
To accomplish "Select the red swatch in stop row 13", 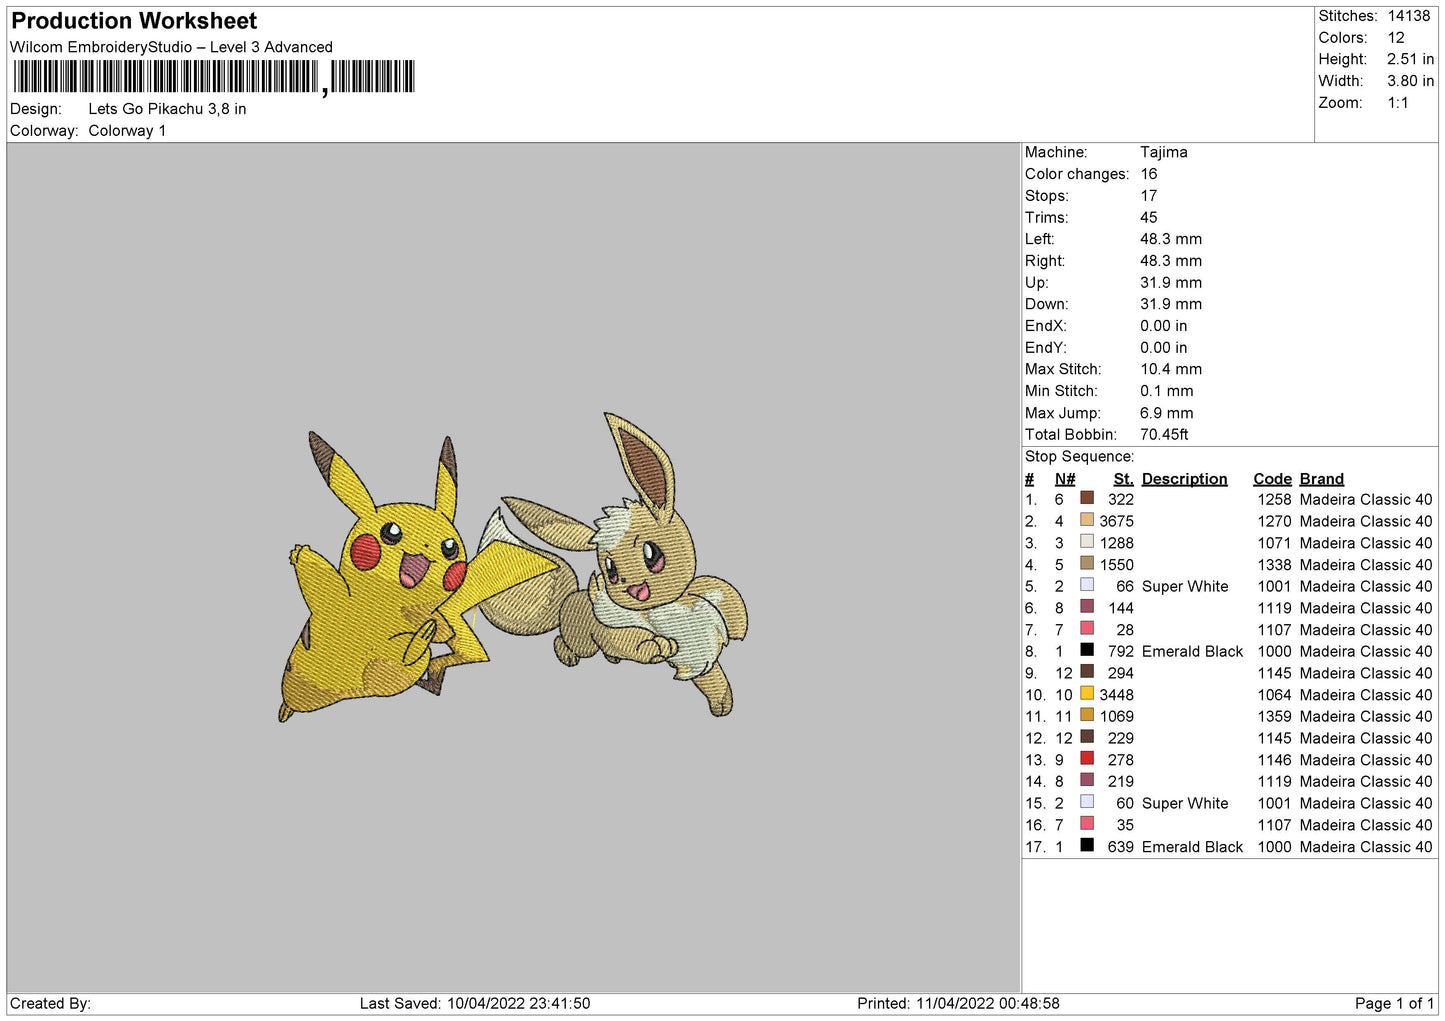I will 1087,759.
